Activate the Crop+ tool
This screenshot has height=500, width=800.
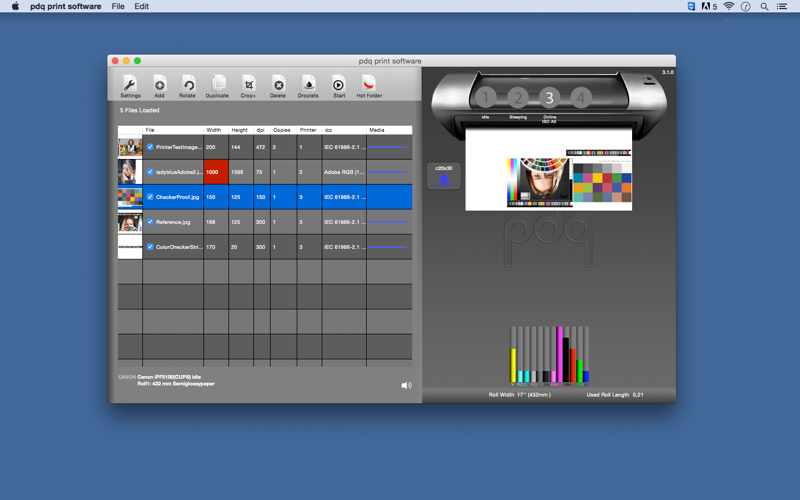point(248,86)
